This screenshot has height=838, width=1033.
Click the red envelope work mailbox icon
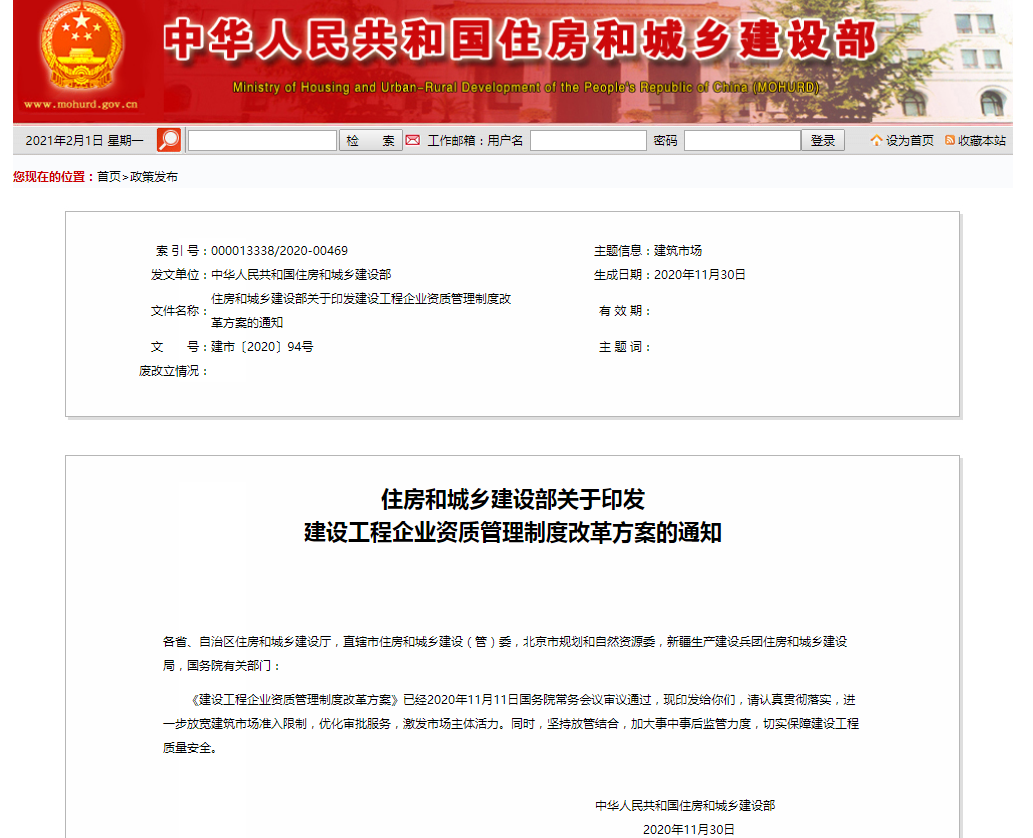pos(412,140)
